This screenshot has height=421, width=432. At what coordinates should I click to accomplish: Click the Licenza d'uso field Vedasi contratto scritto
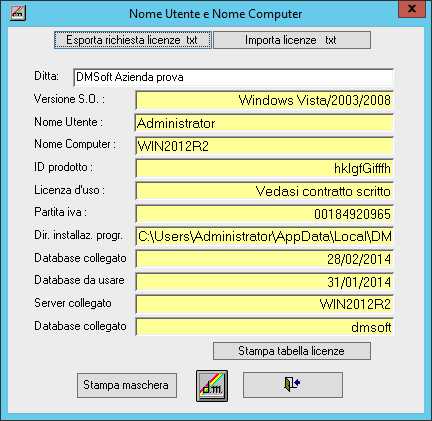click(264, 191)
